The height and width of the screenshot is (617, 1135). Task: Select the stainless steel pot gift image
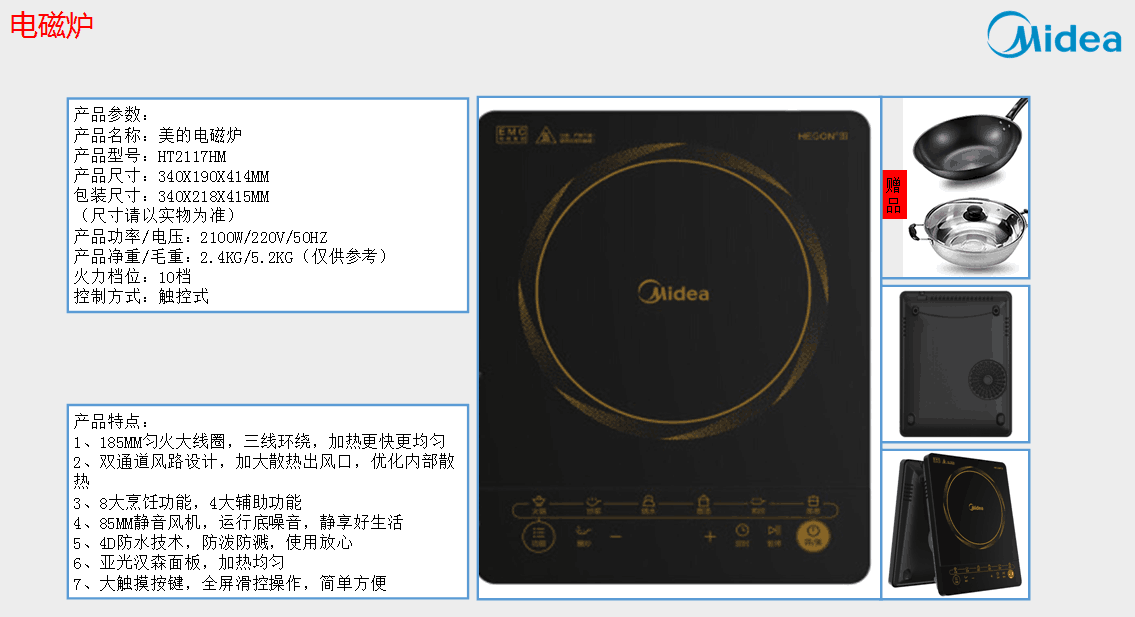click(x=967, y=233)
